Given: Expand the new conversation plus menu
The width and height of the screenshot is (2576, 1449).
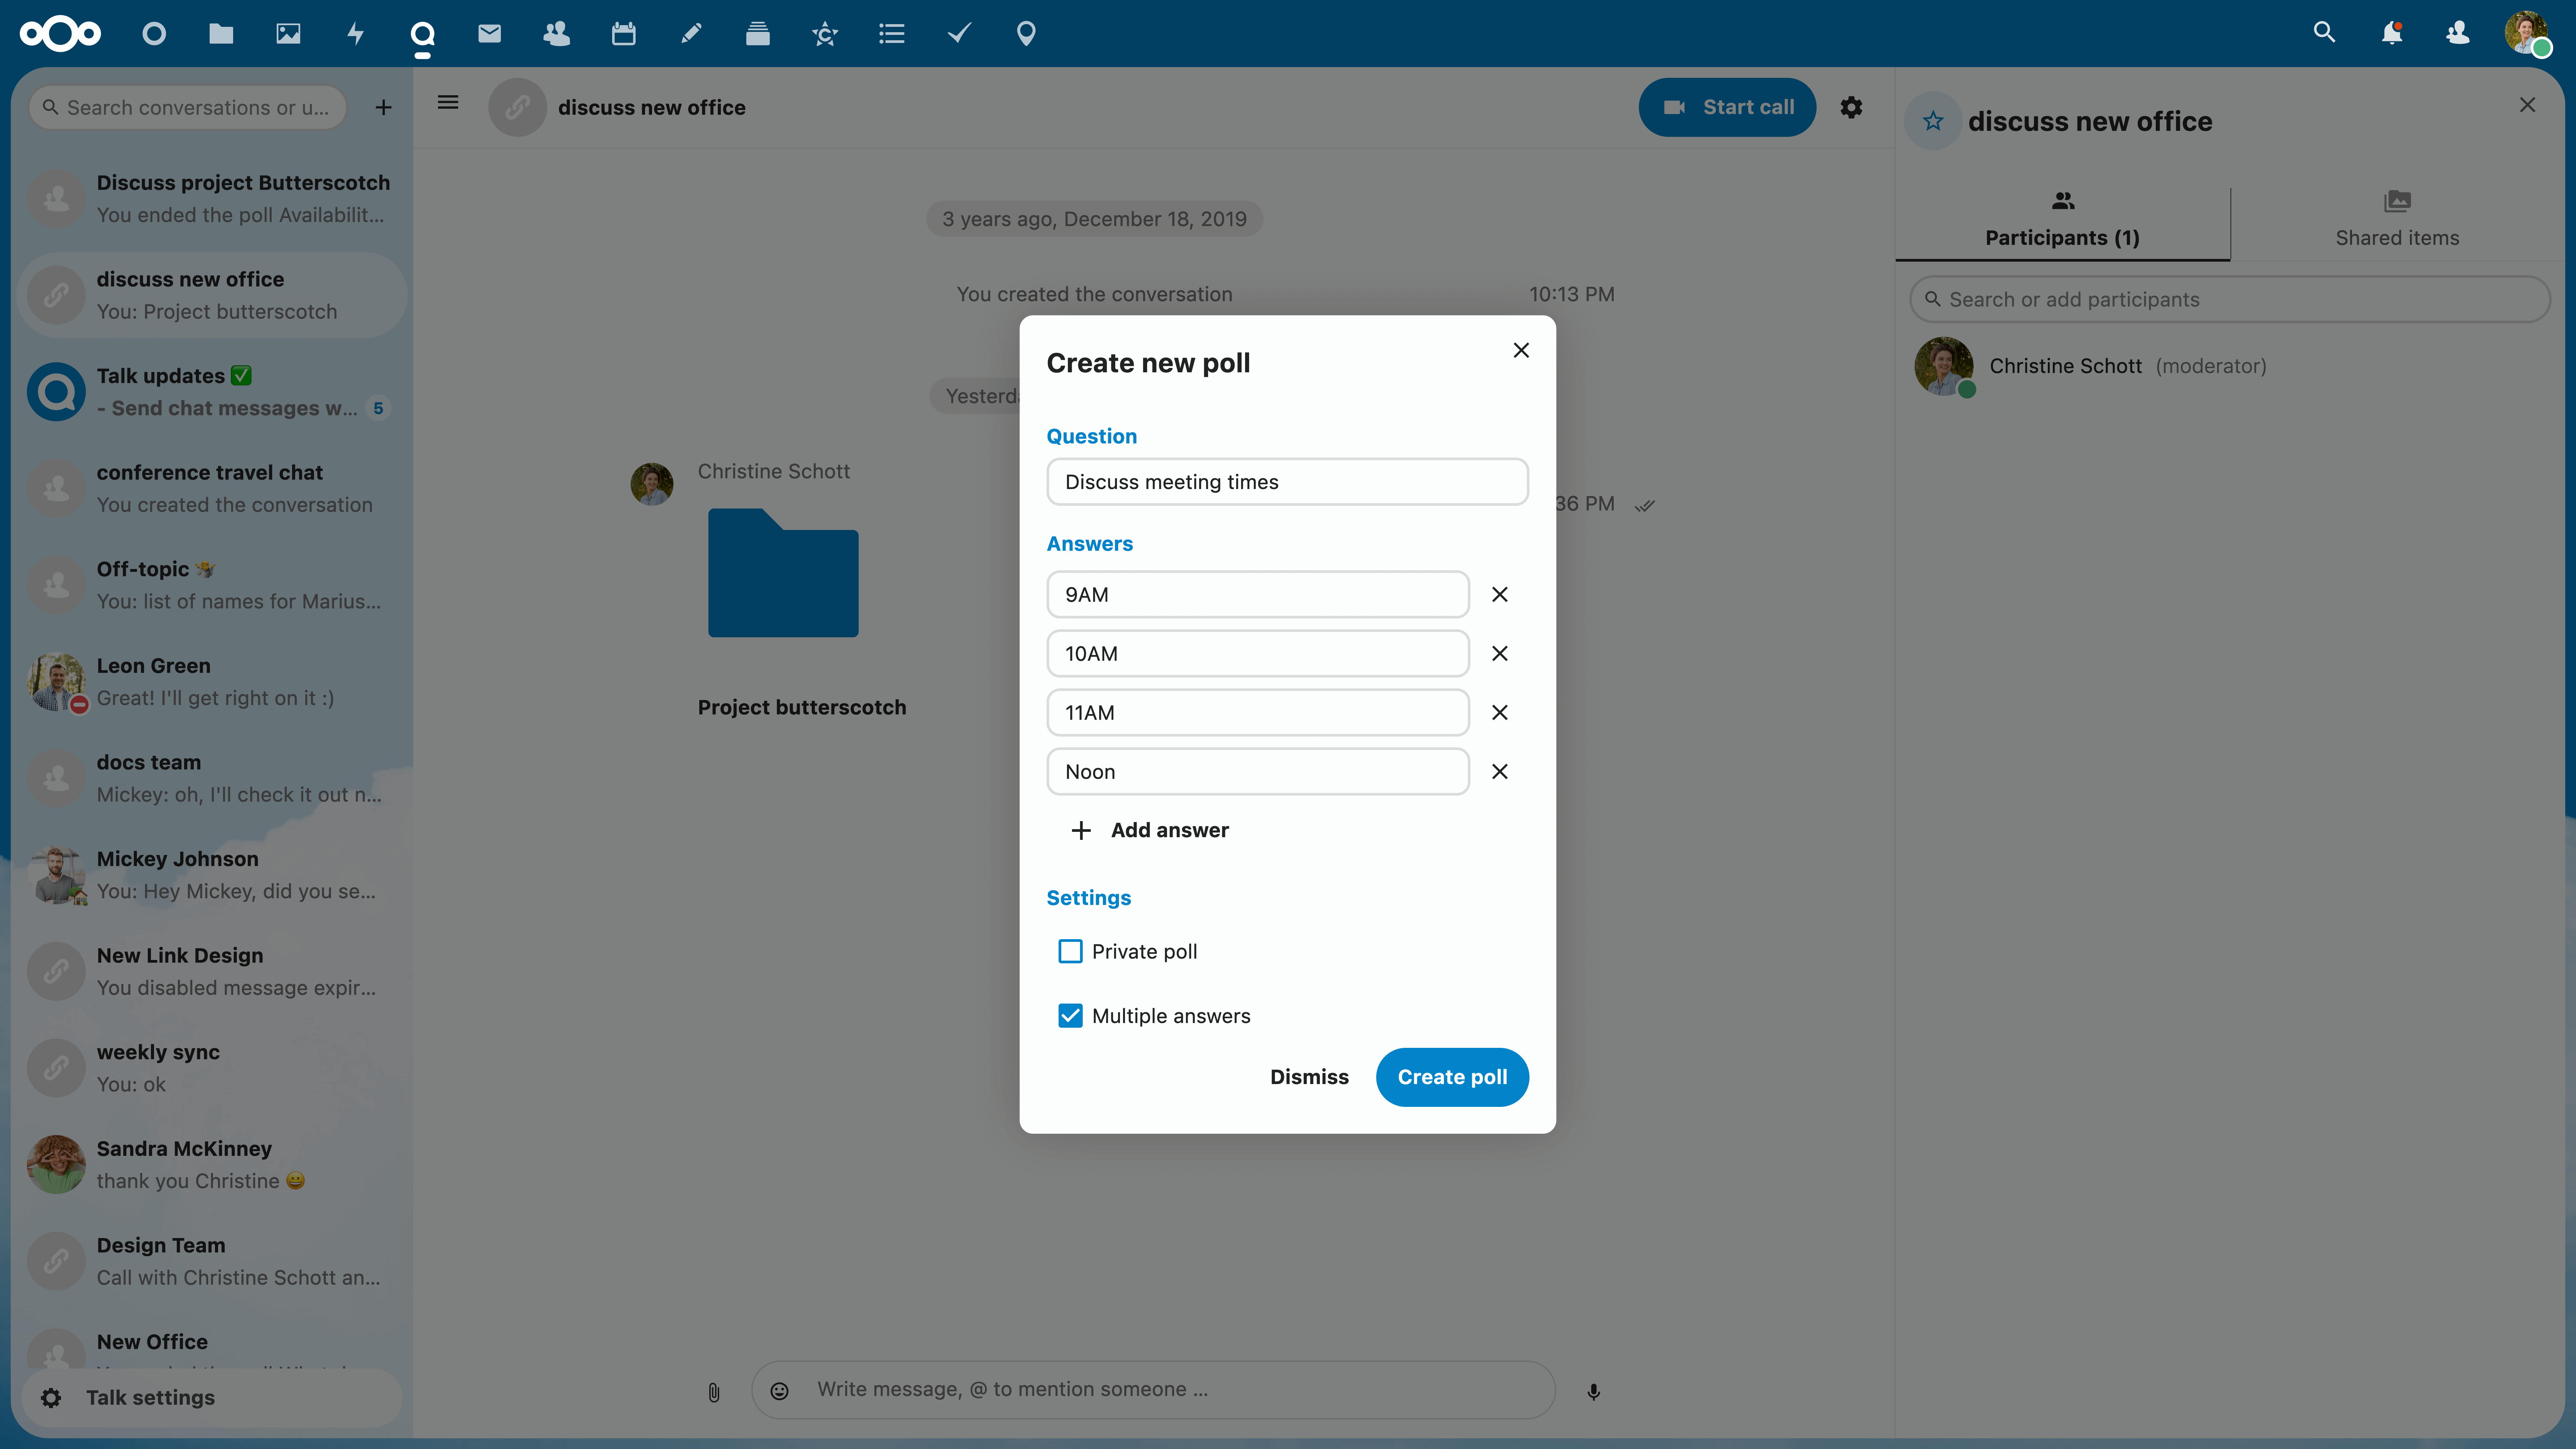Looking at the screenshot, I should click(x=383, y=107).
